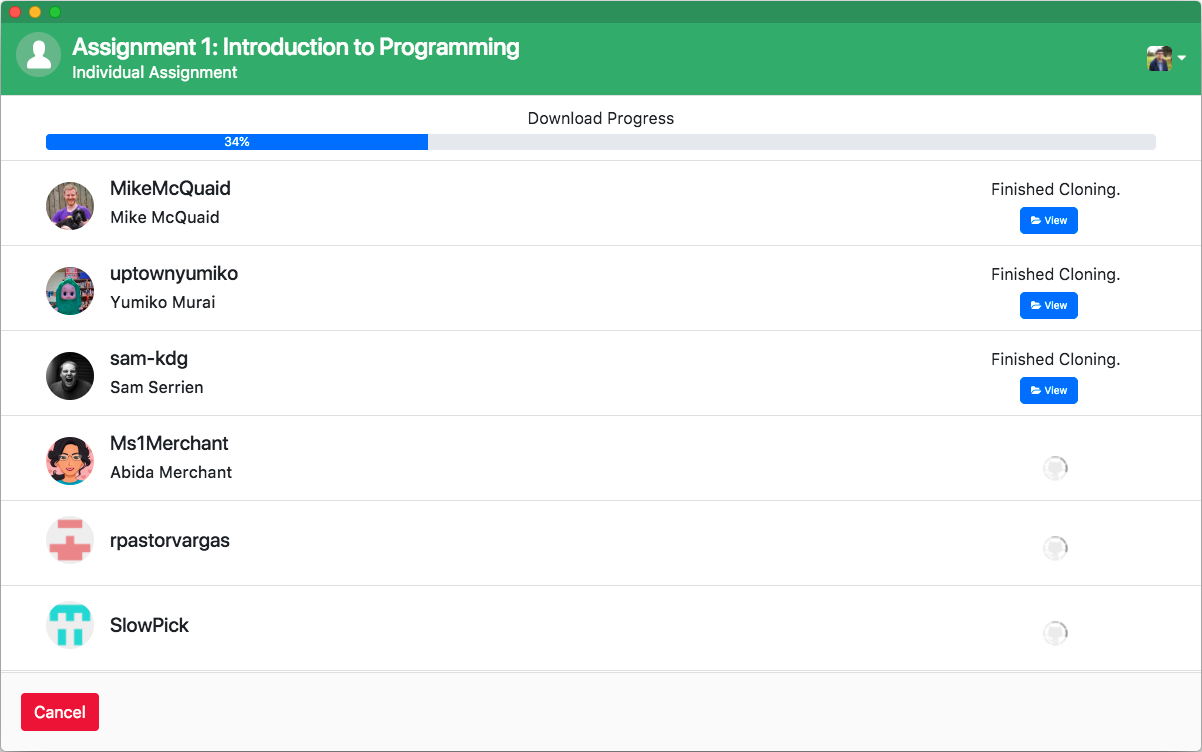This screenshot has width=1202, height=752.
Task: Click uptownyumiko's profile avatar
Action: [x=70, y=290]
